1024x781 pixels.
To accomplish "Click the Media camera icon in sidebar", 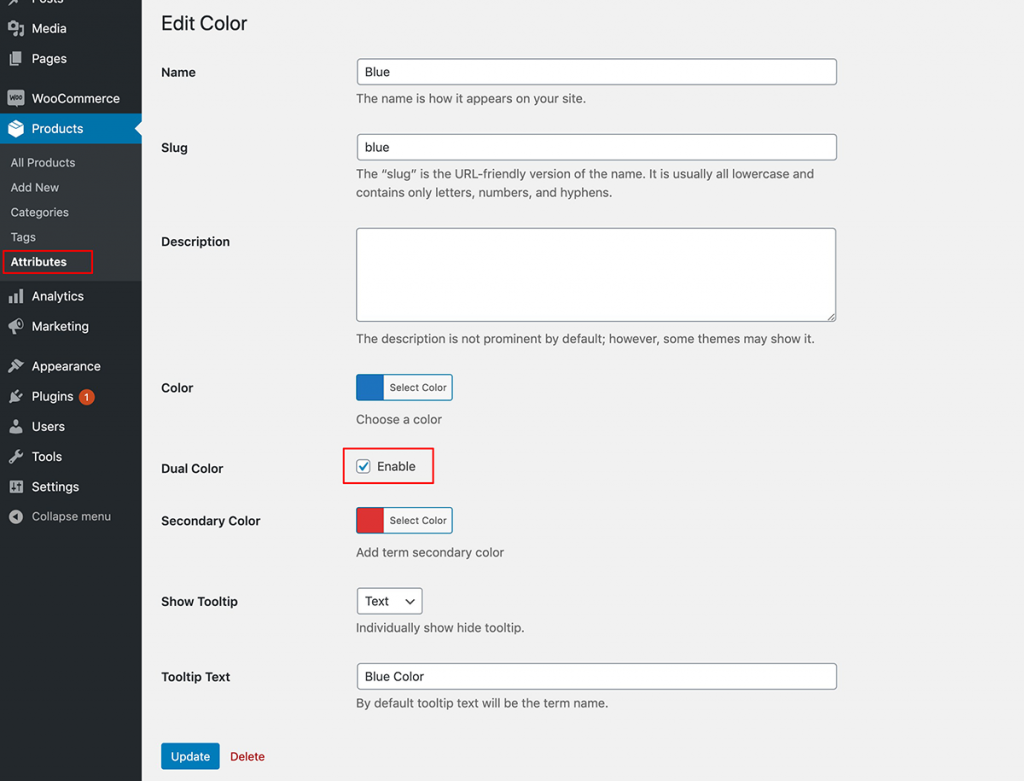I will tap(16, 28).
